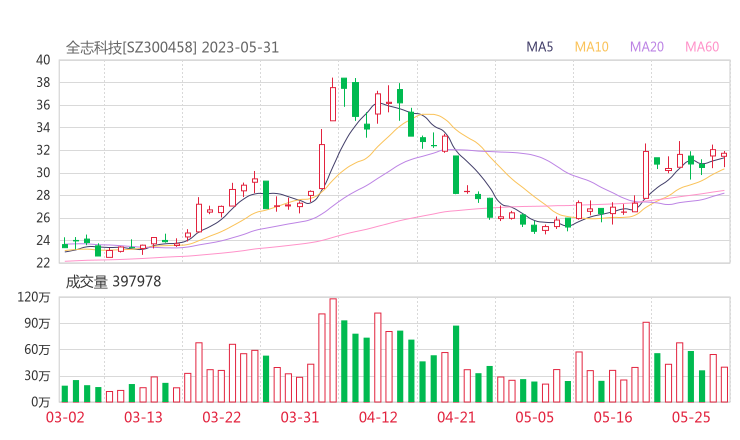
Task: Click the 成交量 397978 volume label
Action: click(113, 281)
